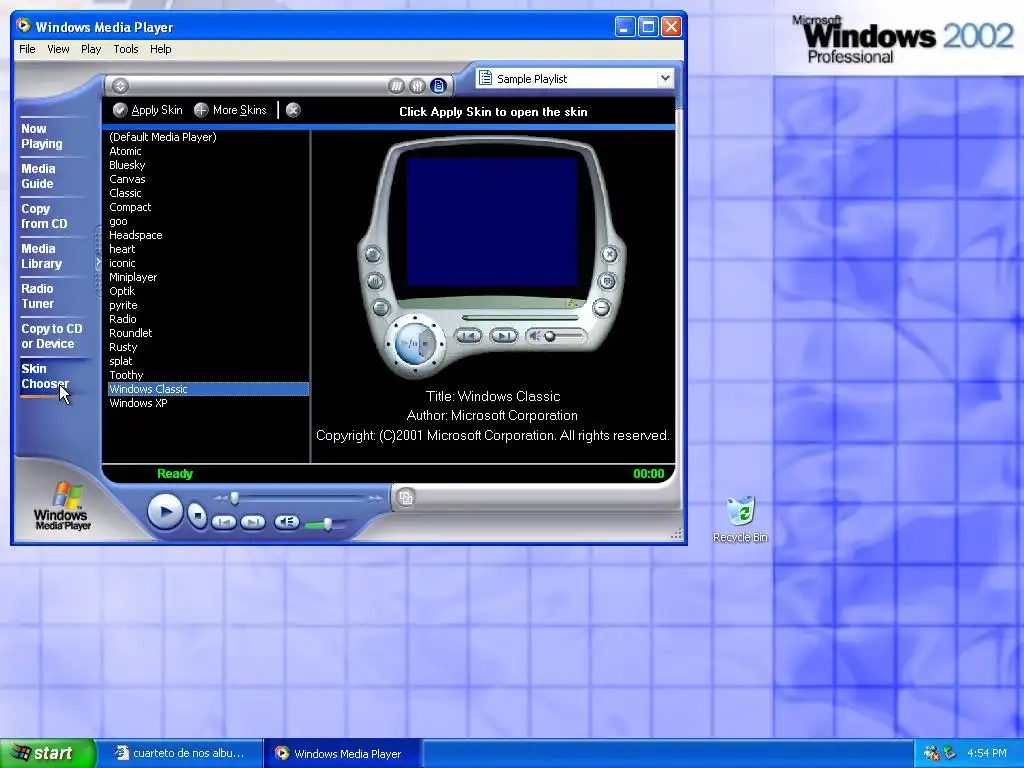Click the seek bar position handle
This screenshot has width=1024, height=768.
click(x=234, y=499)
